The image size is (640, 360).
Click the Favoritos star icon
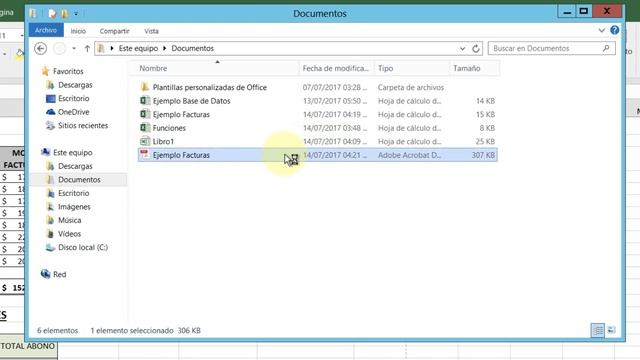45,71
